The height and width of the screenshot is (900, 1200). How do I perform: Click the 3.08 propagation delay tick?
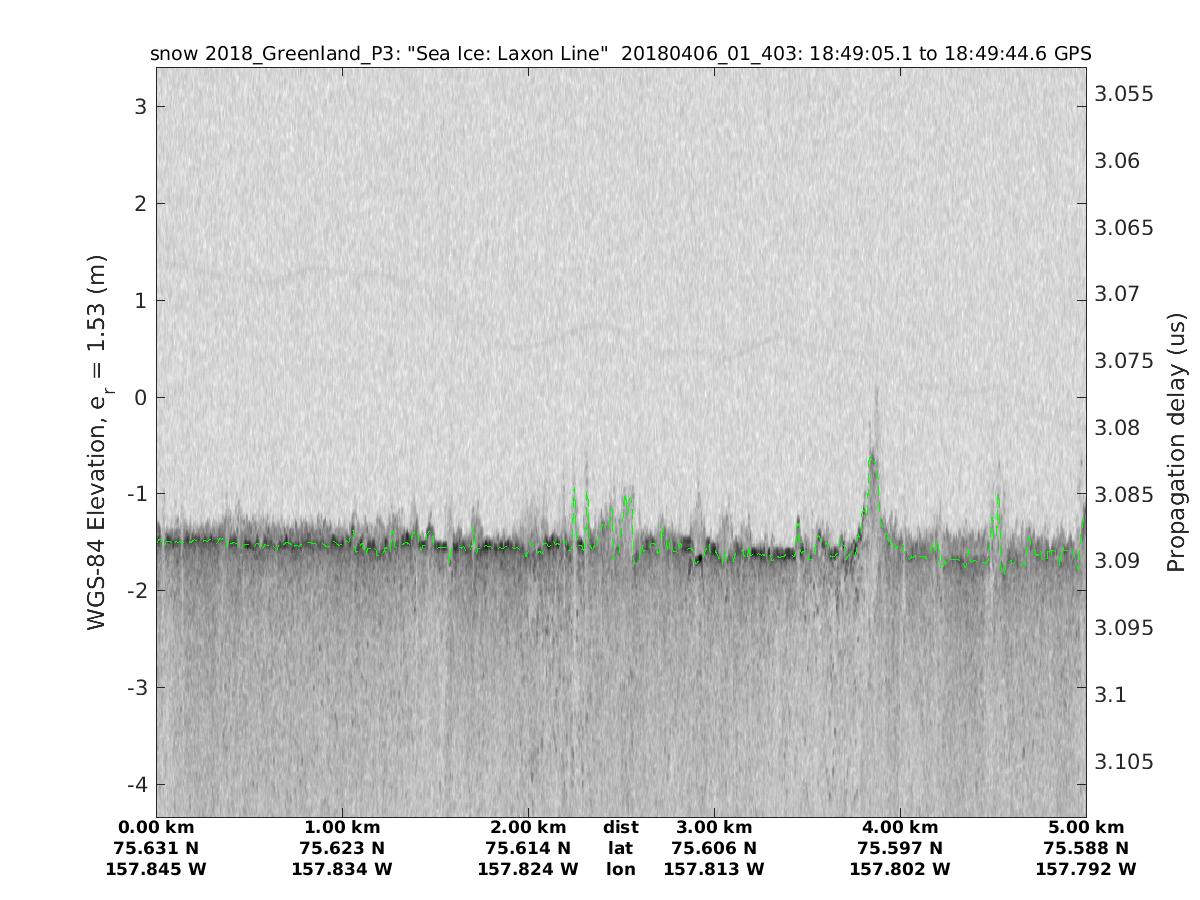click(1119, 428)
